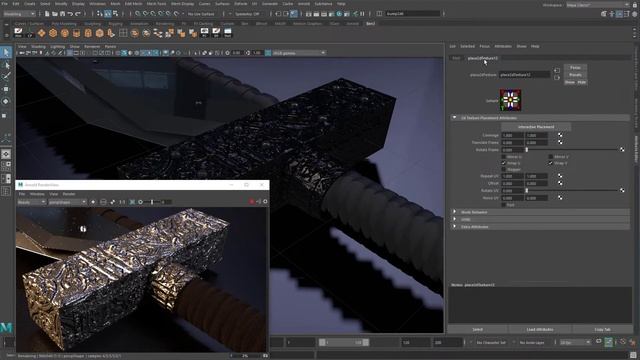Click the Save Scene icon in the status line
The image size is (640, 360).
click(62, 14)
